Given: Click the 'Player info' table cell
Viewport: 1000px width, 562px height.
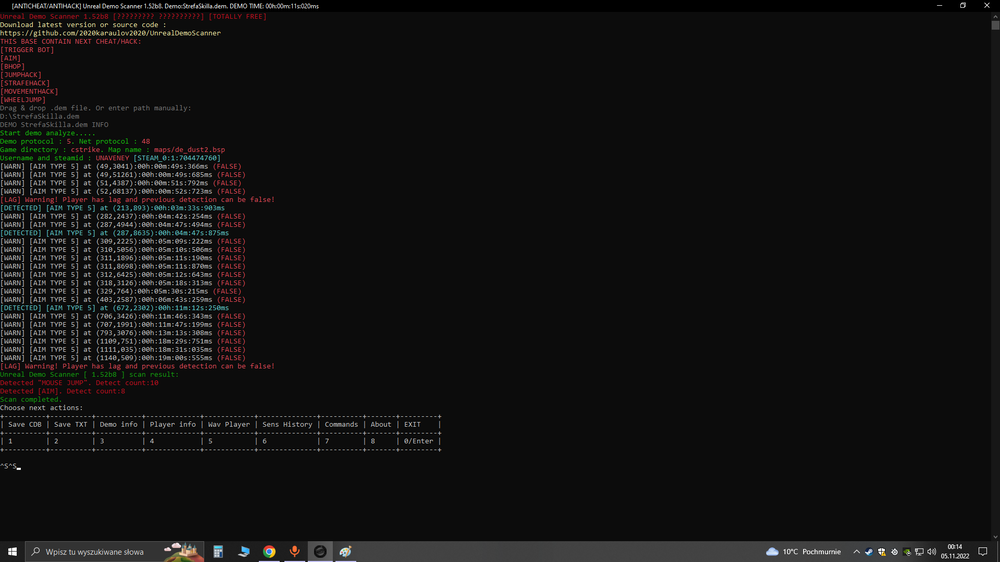Looking at the screenshot, I should 173,424.
